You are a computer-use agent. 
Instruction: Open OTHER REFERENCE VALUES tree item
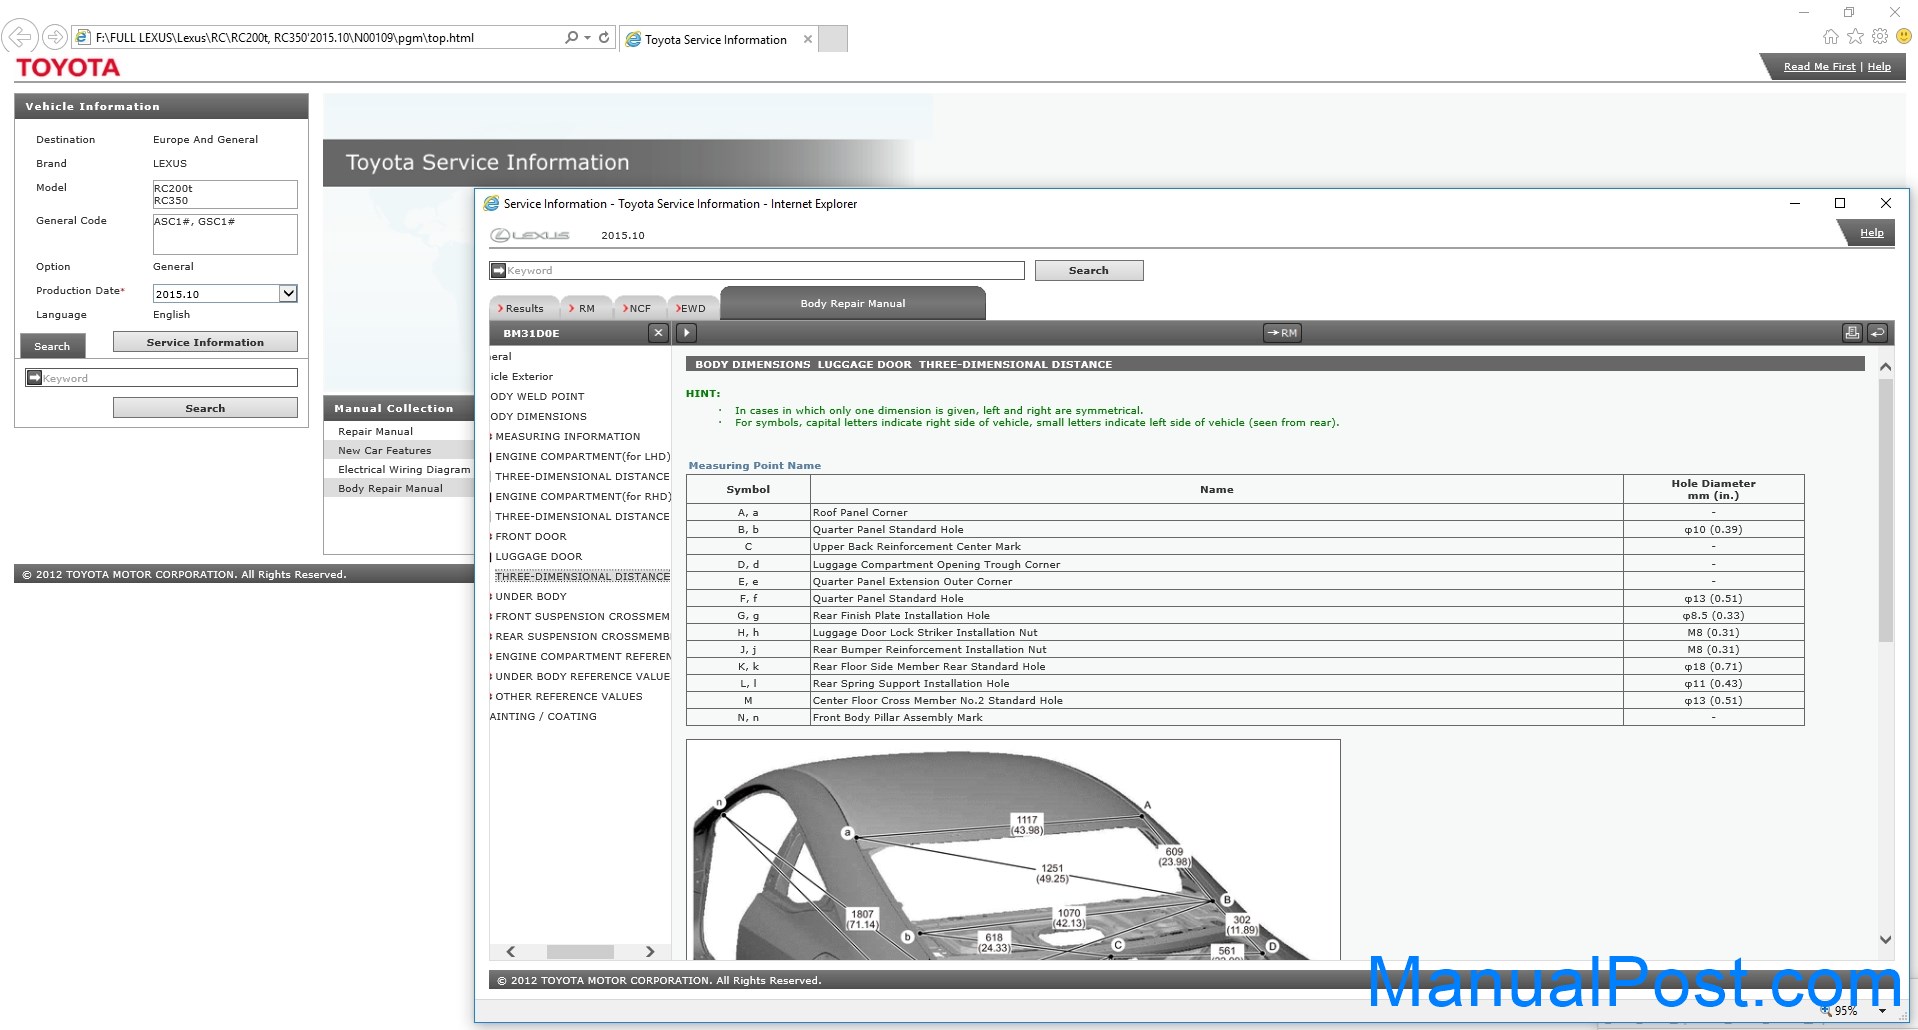point(569,696)
